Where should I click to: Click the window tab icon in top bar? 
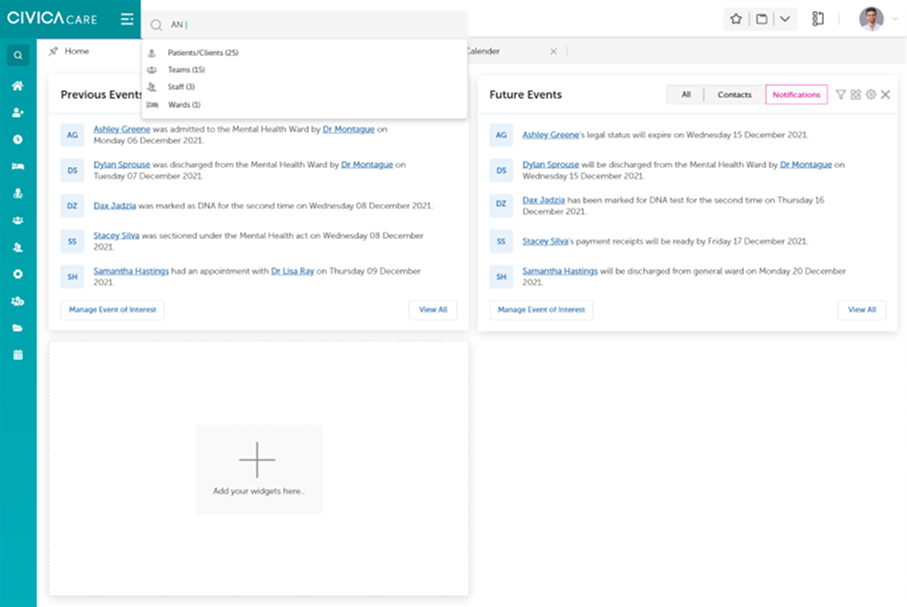762,19
